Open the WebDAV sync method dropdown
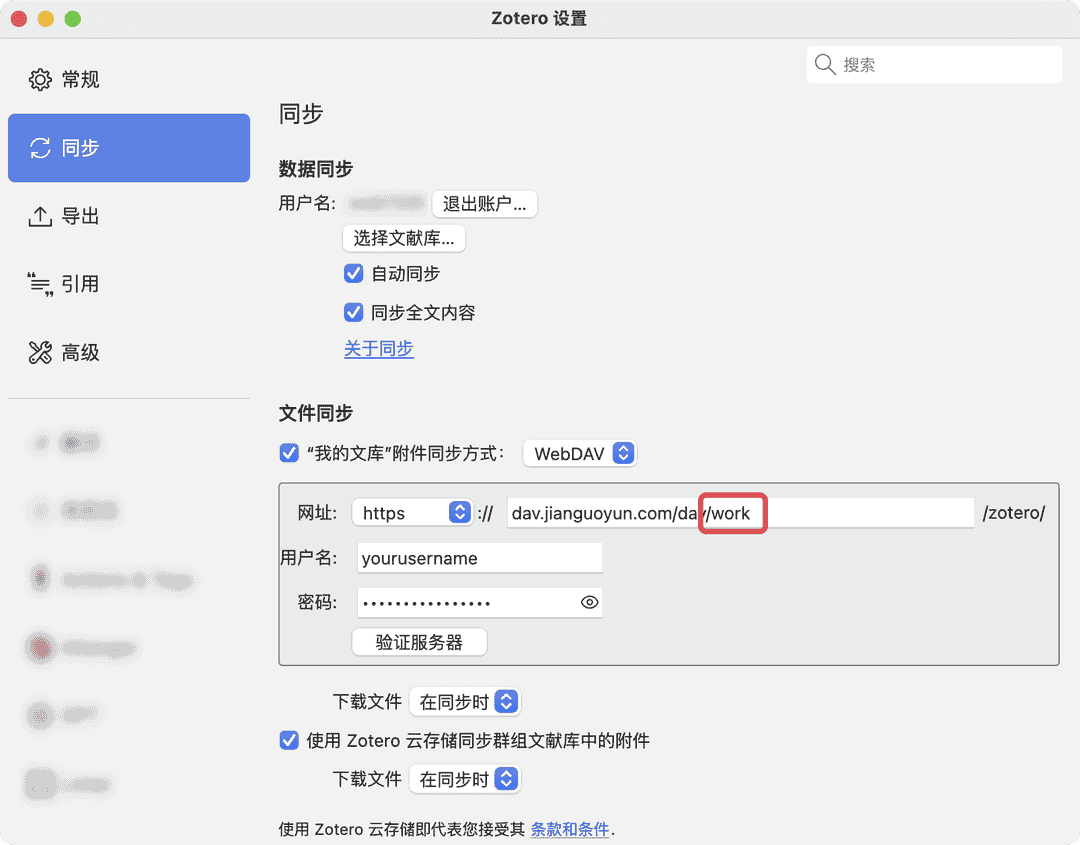Viewport: 1080px width, 845px height. point(579,452)
